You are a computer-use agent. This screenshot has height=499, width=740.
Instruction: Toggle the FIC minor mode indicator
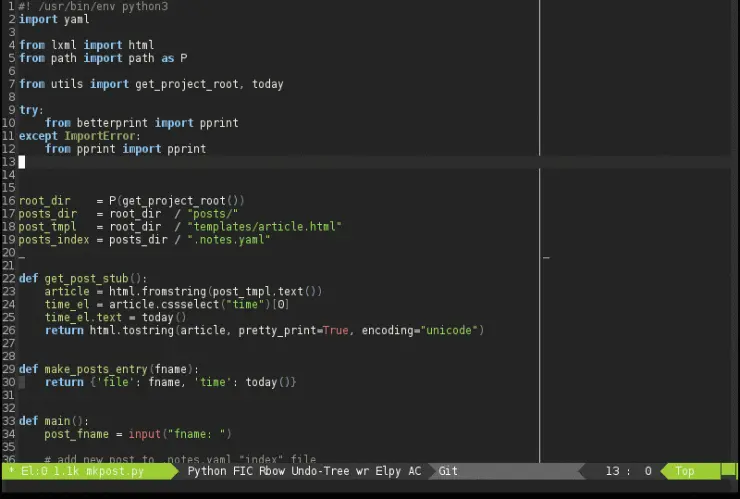[x=242, y=471]
